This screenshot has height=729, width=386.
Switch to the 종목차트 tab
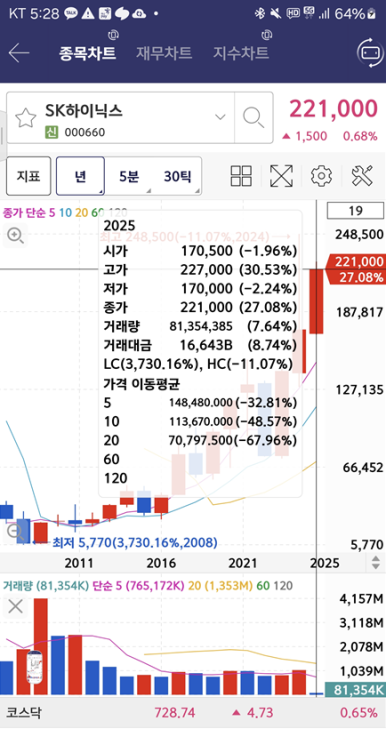(x=87, y=53)
